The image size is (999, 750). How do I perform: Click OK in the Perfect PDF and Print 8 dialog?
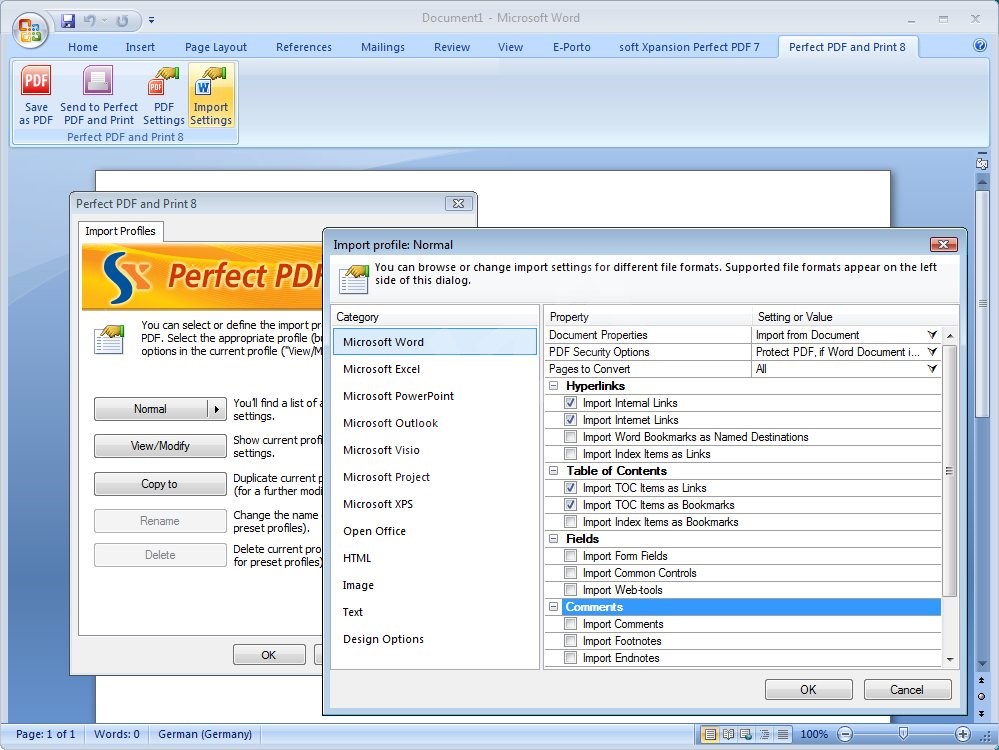click(x=269, y=654)
